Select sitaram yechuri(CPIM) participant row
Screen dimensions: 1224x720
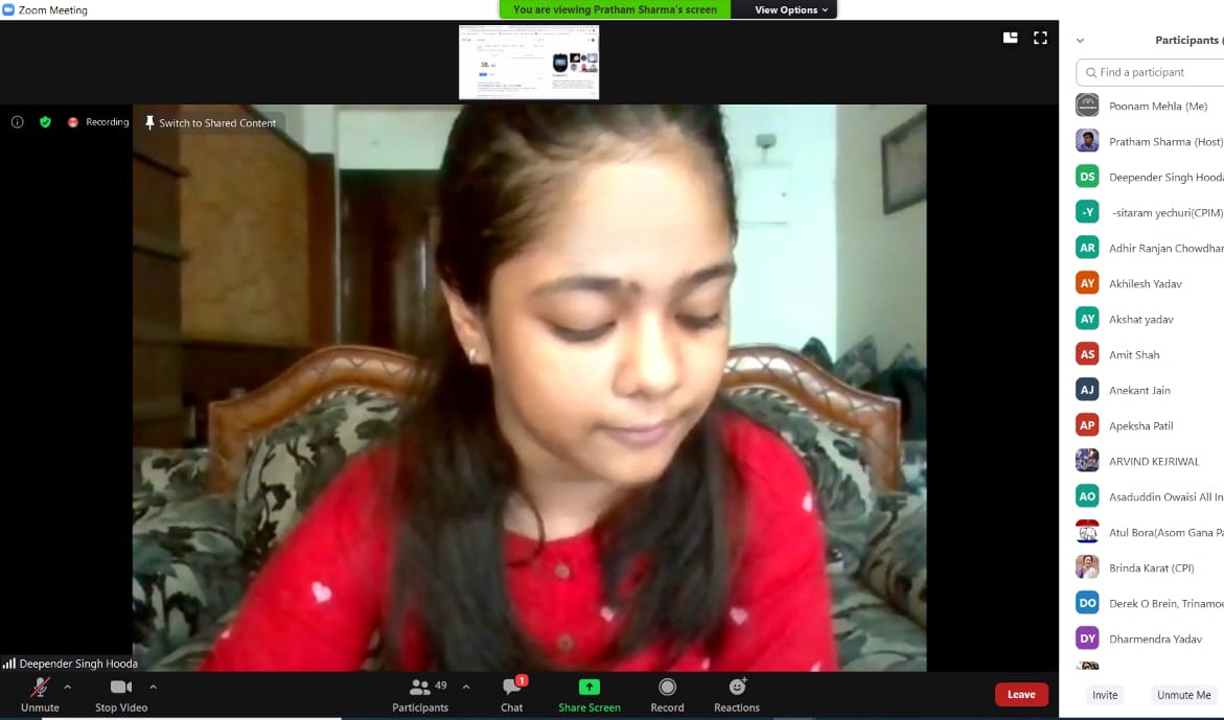1150,212
